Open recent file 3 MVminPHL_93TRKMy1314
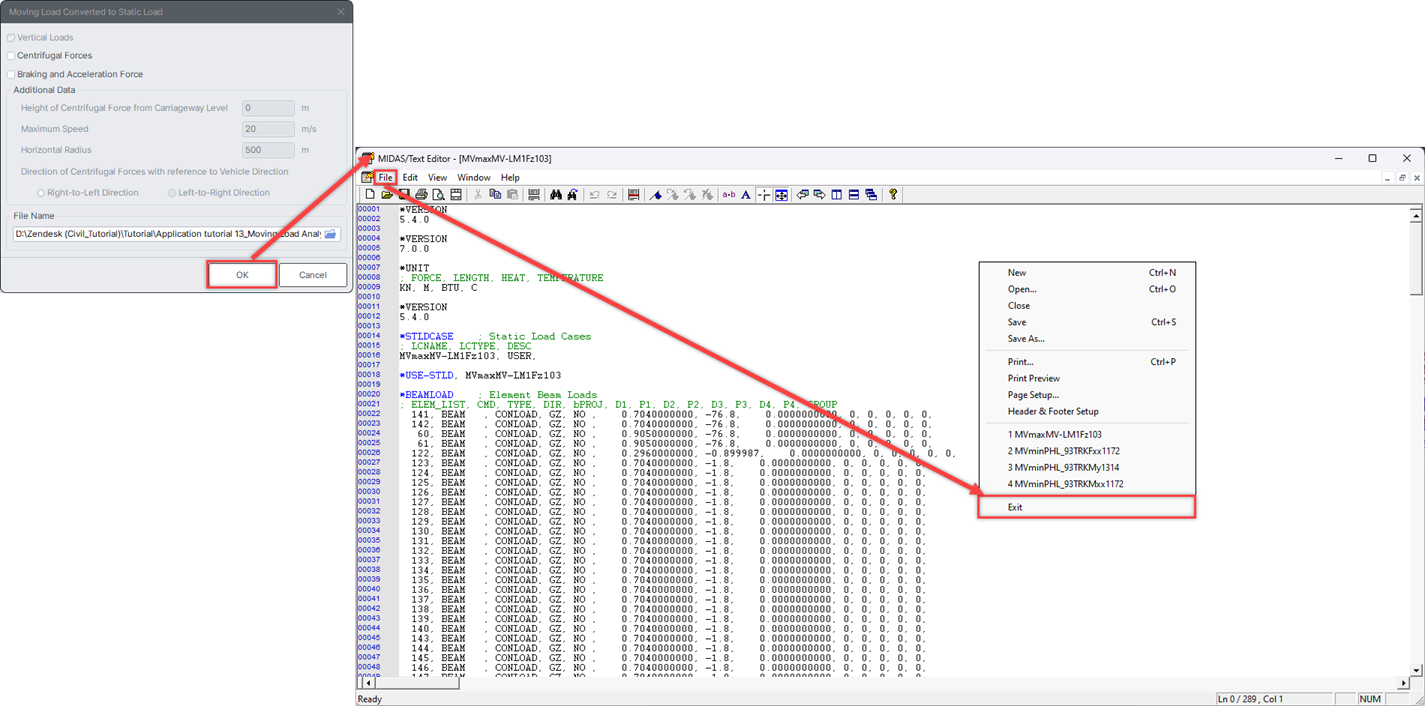The width and height of the screenshot is (1425, 706). click(x=1086, y=467)
